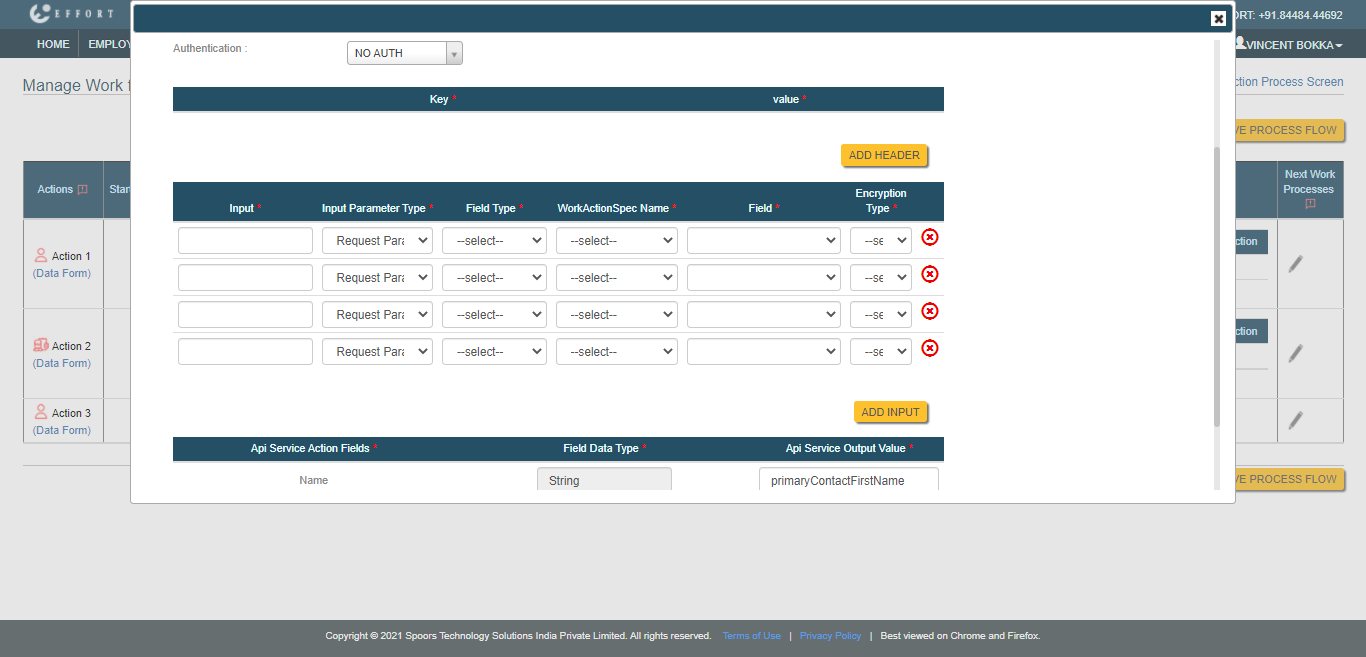Open the Authentication NO AUTH dropdown
Image resolution: width=1366 pixels, height=657 pixels.
(x=404, y=53)
